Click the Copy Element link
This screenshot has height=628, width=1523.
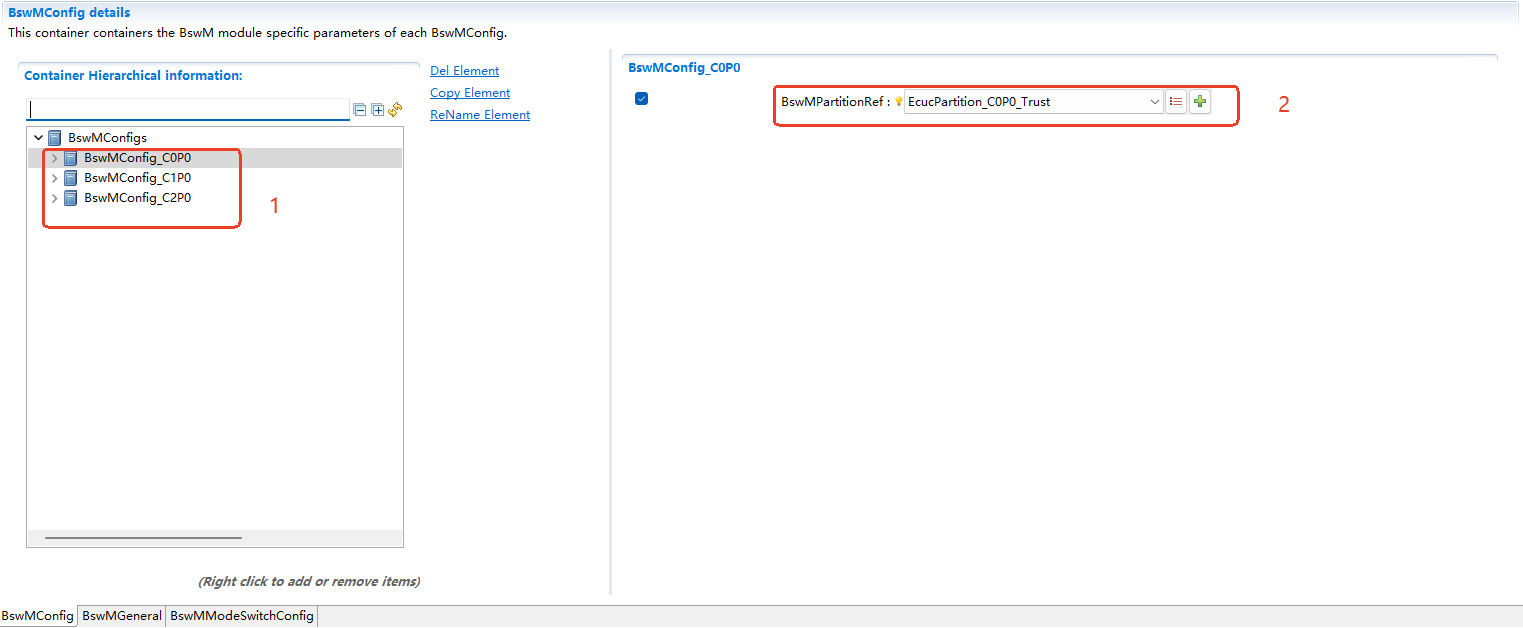[x=469, y=92]
